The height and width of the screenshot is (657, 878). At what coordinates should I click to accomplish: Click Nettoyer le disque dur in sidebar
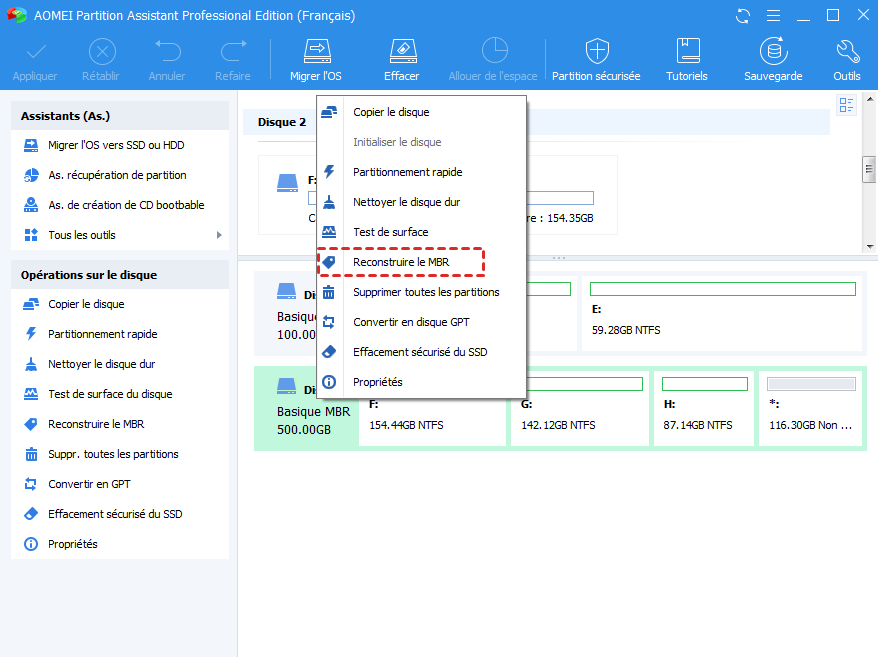tap(101, 364)
